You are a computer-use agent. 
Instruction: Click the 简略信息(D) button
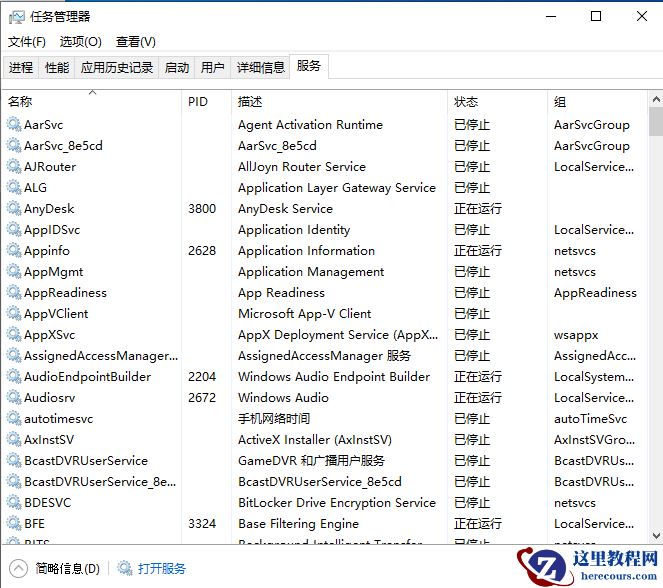click(x=67, y=569)
